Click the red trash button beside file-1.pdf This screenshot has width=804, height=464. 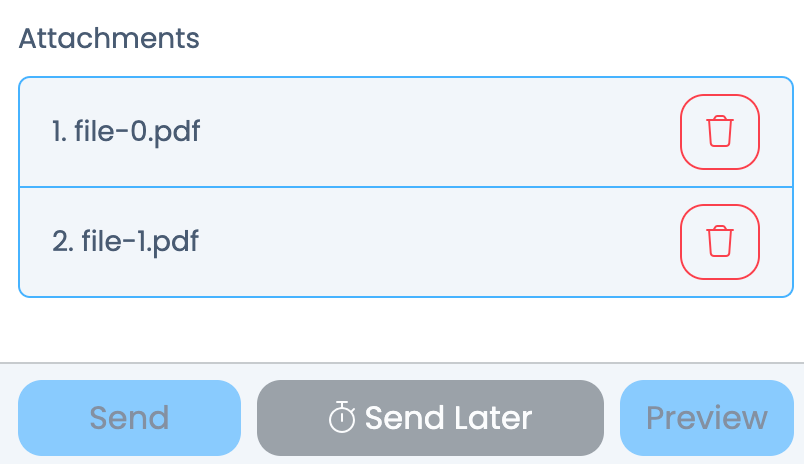719,241
